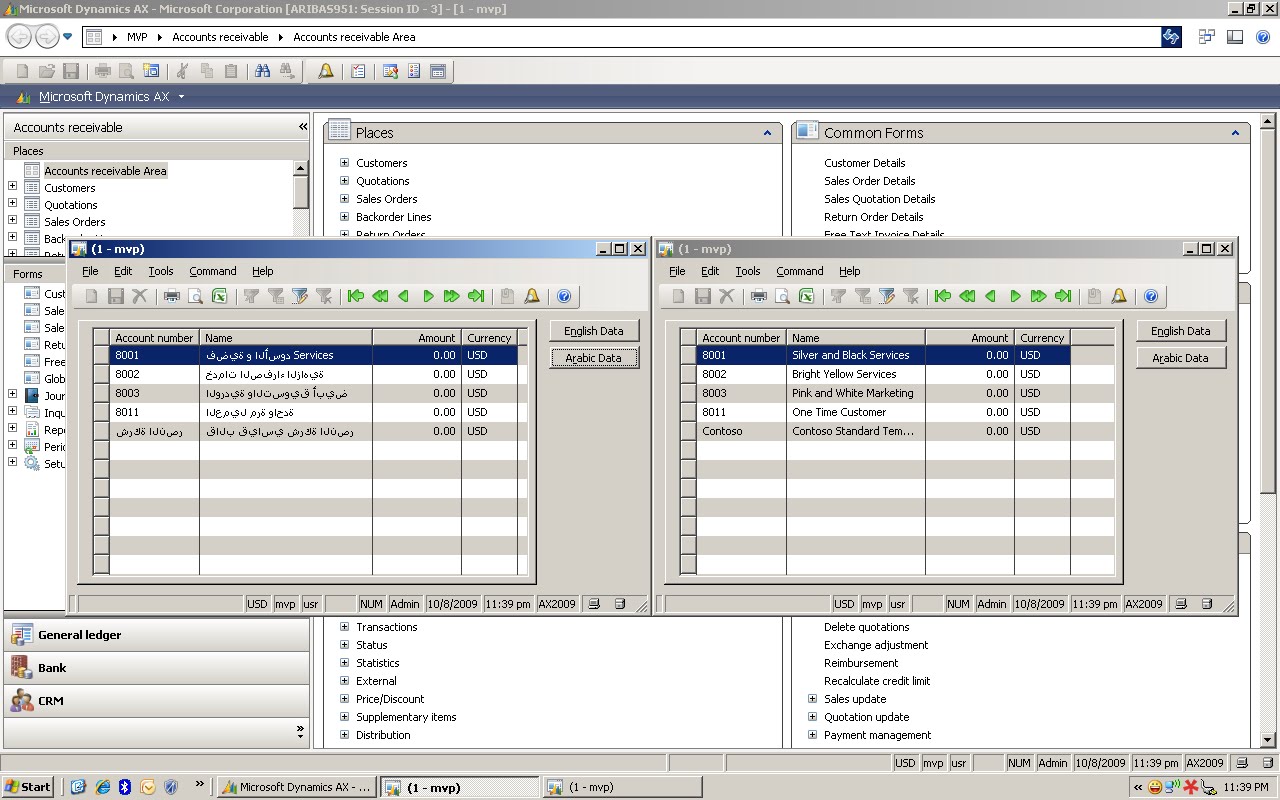
Task: Open Print preview in the English-names window
Action: 783,296
